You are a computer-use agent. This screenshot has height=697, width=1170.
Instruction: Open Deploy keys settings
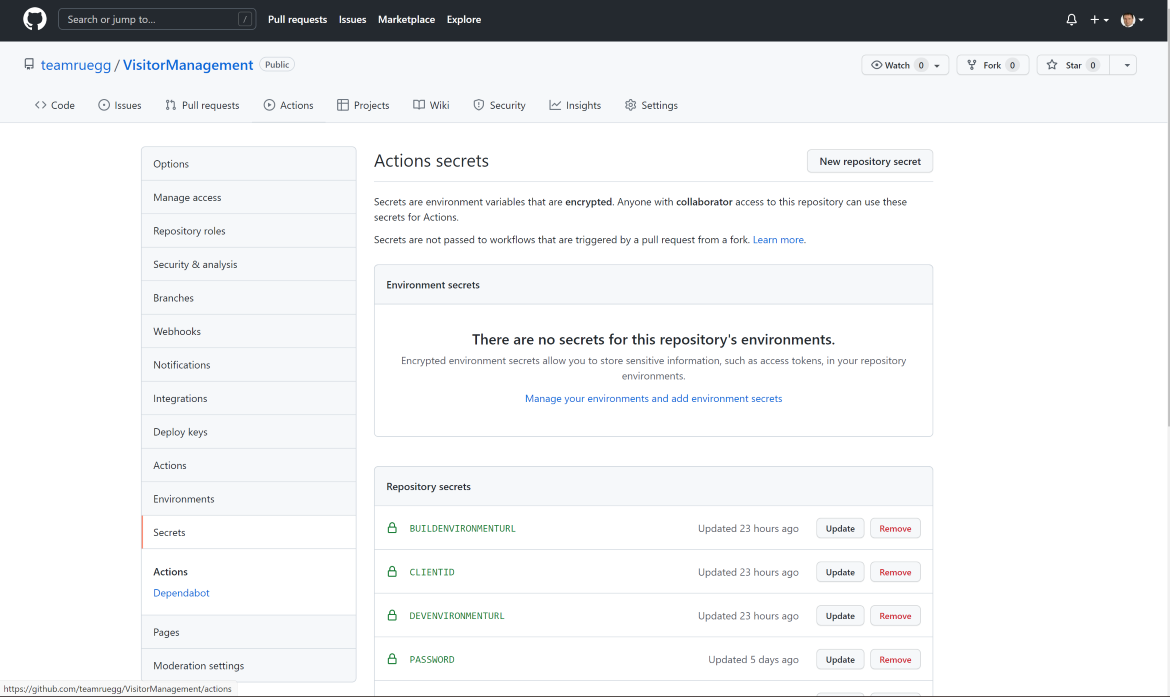point(248,432)
